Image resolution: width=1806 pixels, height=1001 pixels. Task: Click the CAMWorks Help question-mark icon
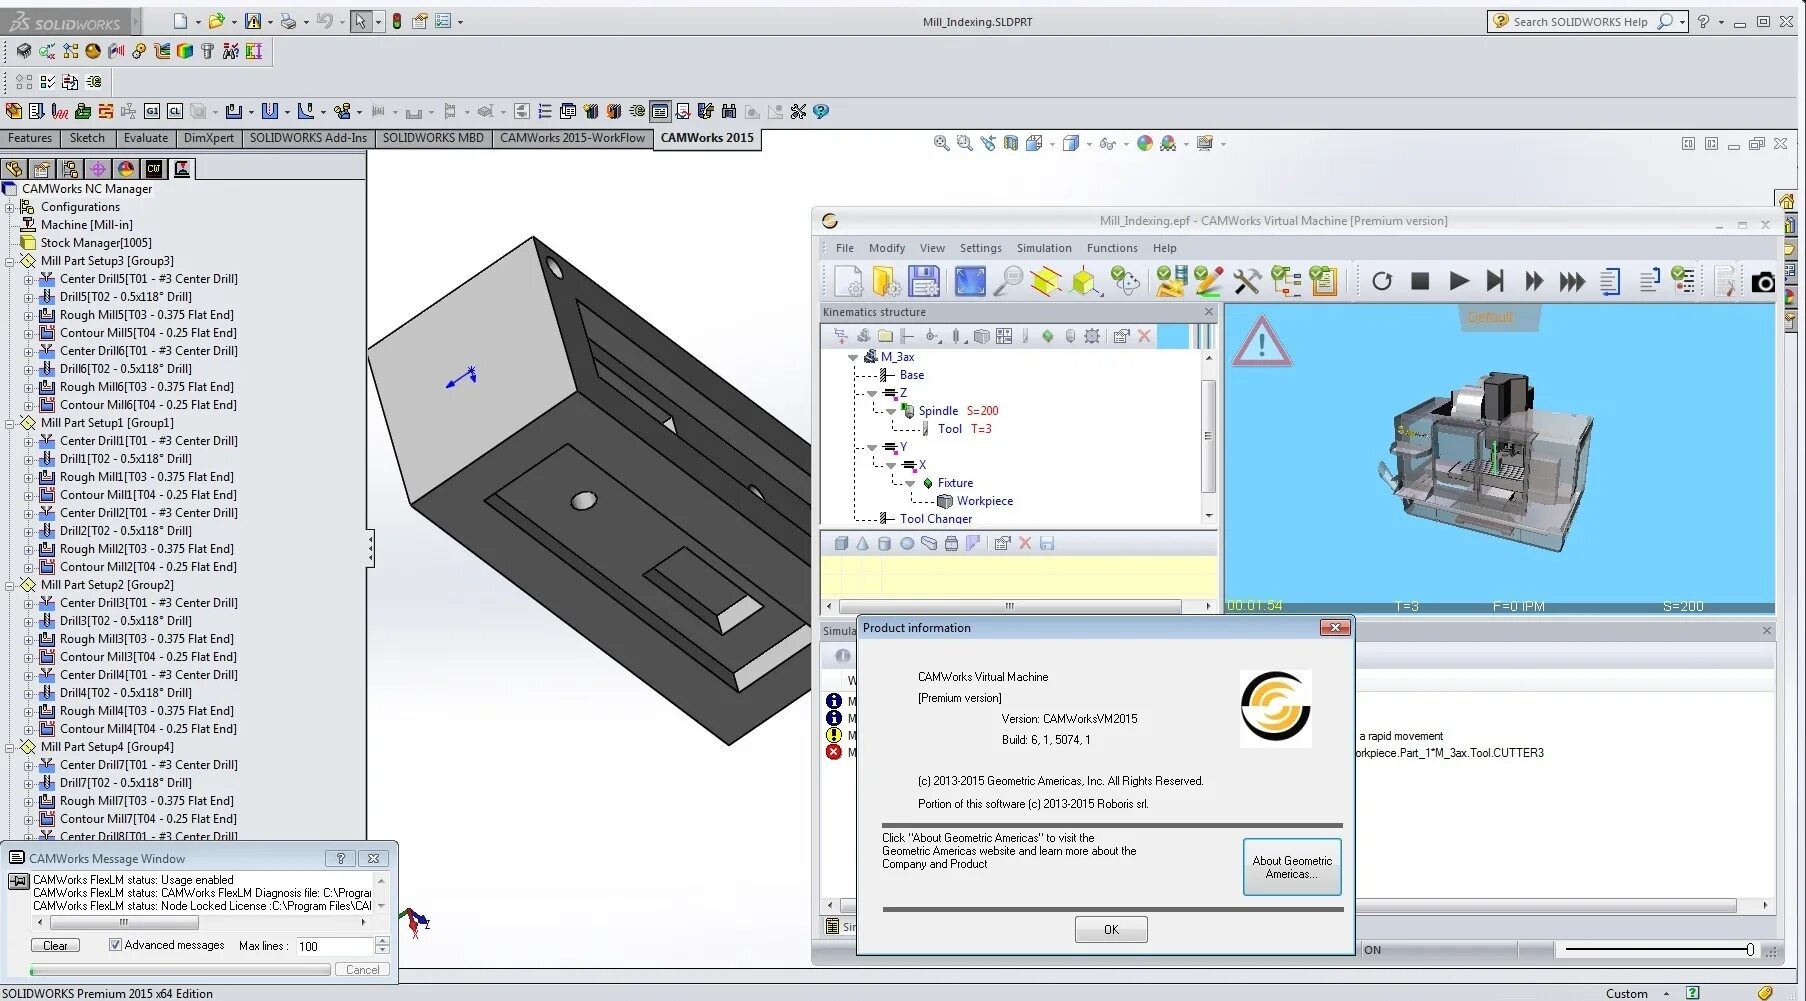coord(821,111)
